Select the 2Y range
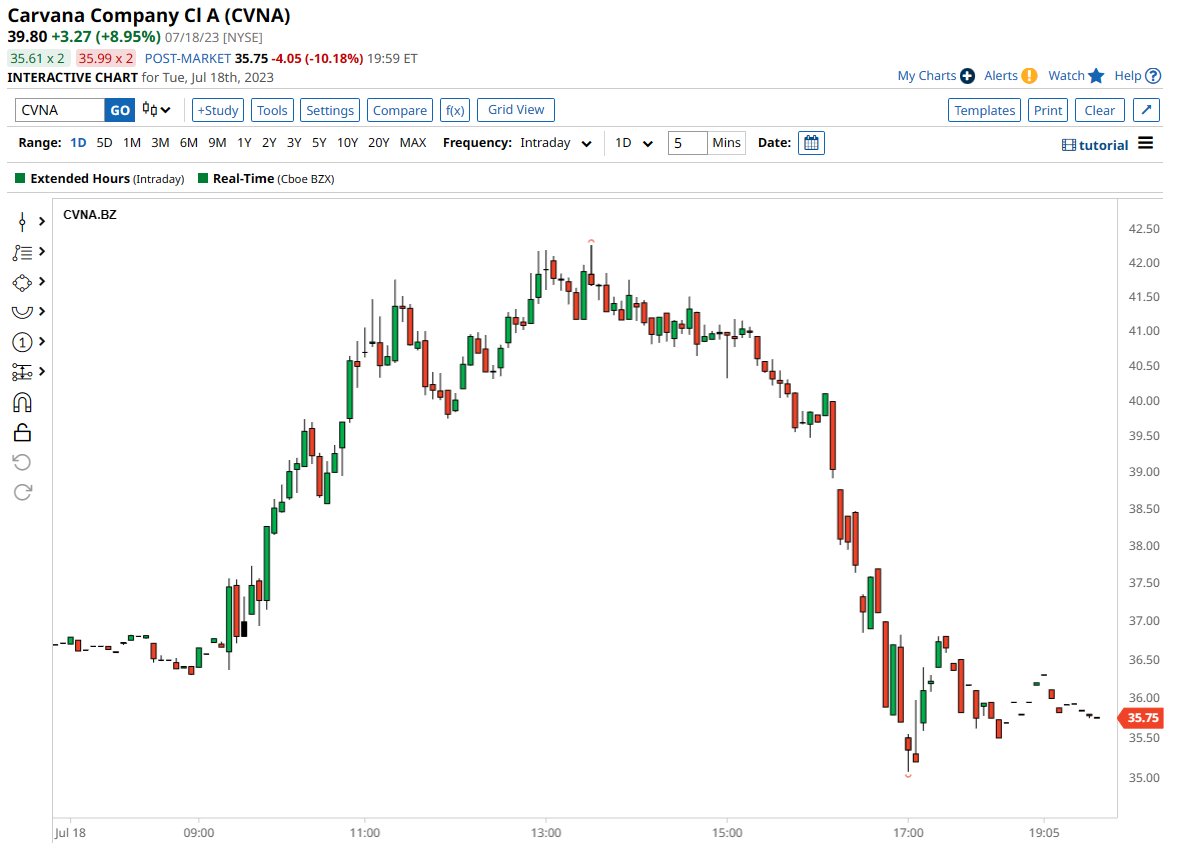The height and width of the screenshot is (859, 1180). point(269,143)
